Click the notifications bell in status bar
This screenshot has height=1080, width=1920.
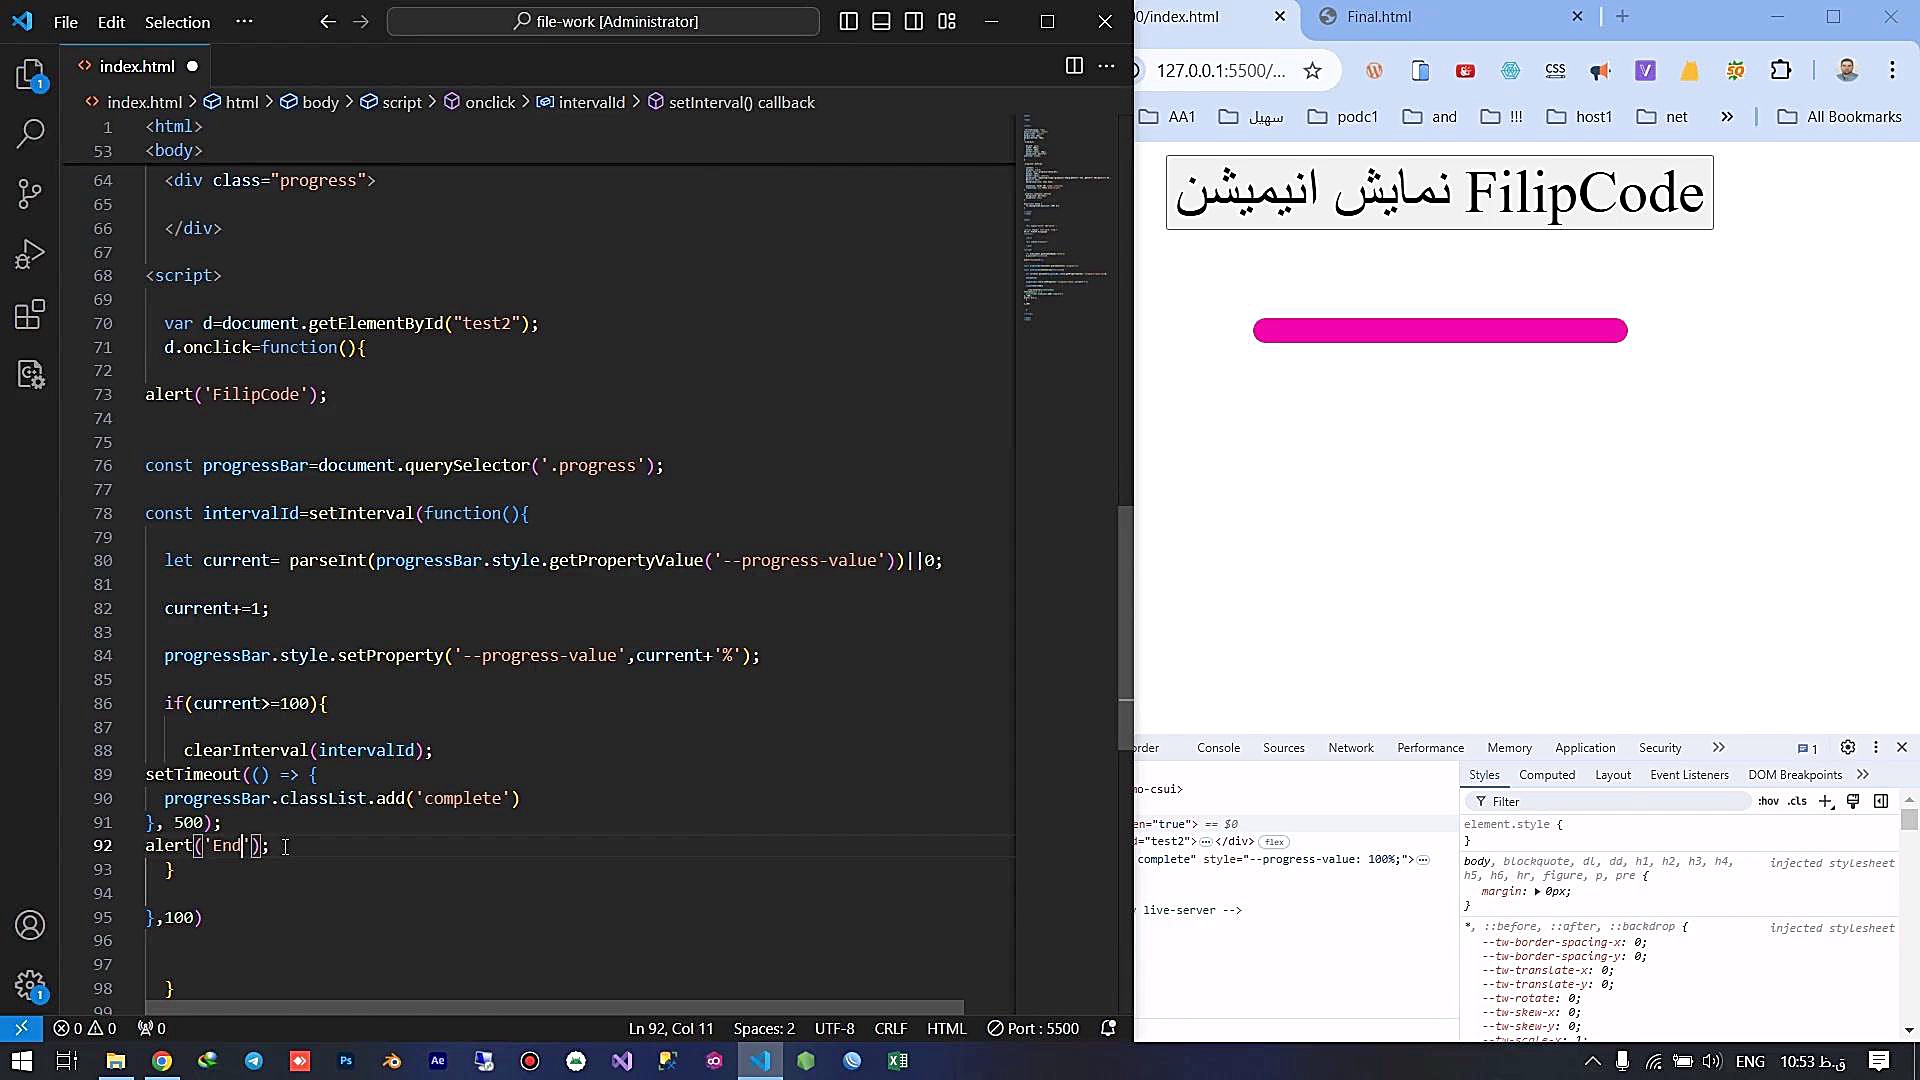1108,1028
